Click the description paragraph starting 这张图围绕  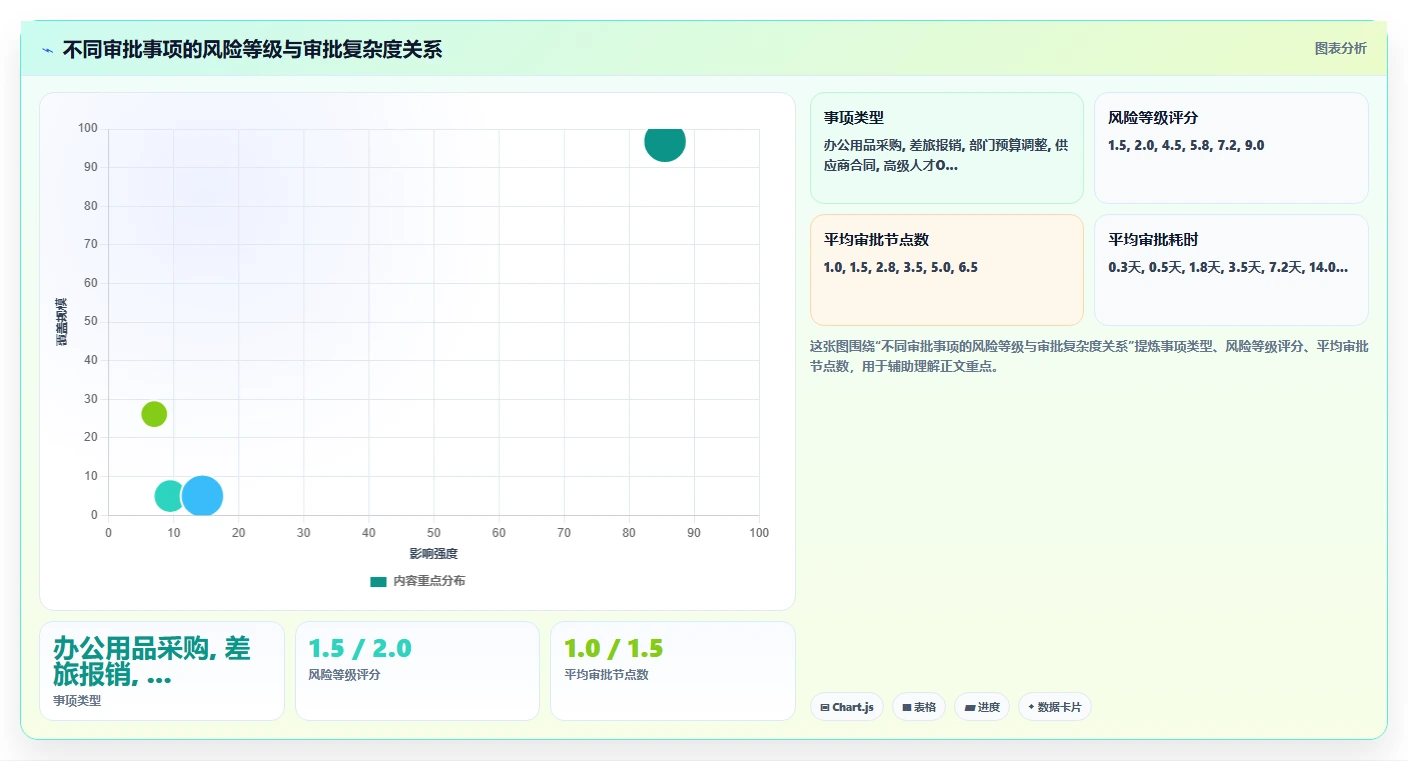coord(1089,356)
